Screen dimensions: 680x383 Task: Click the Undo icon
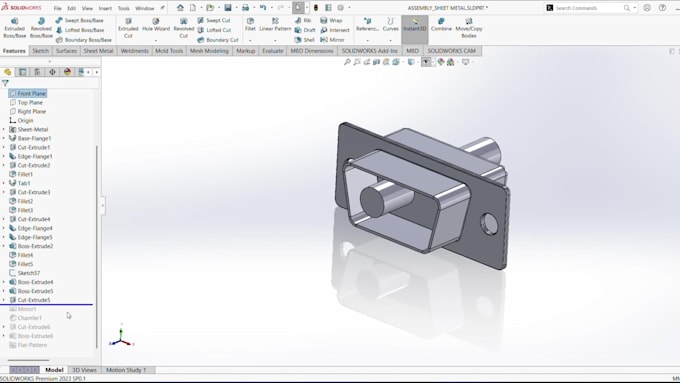tap(263, 8)
